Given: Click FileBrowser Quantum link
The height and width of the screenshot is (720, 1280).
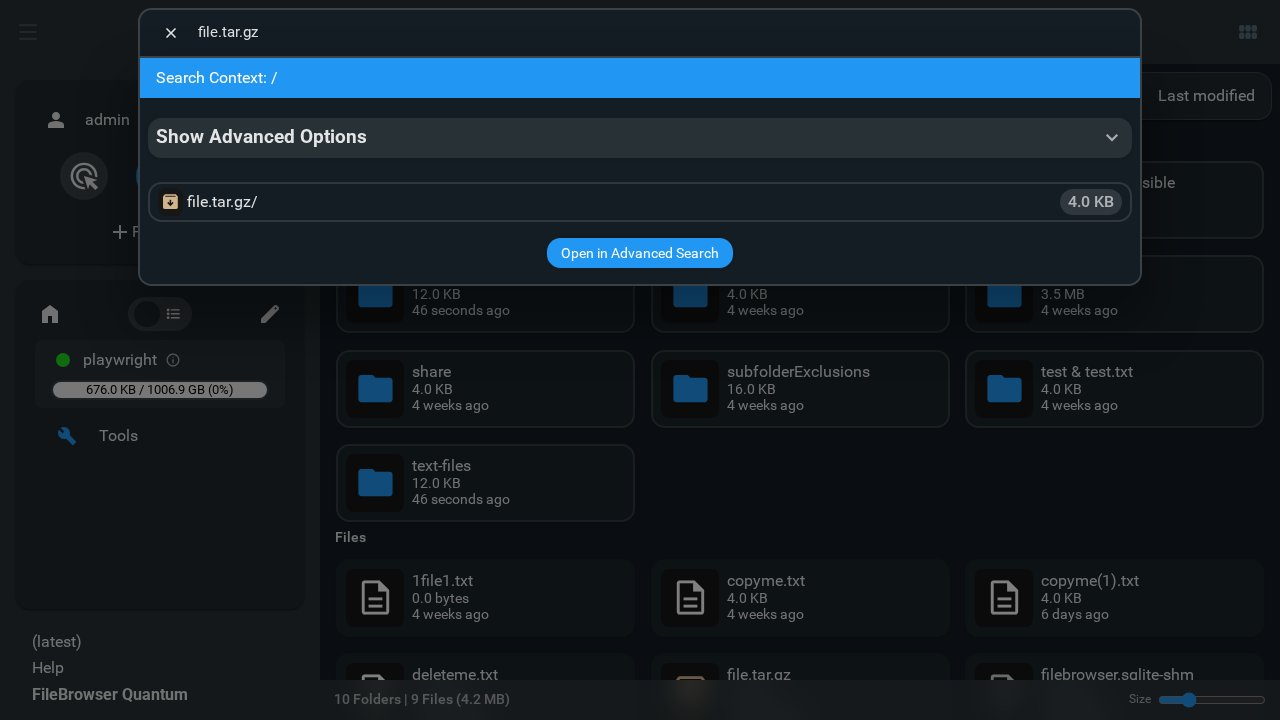Looking at the screenshot, I should [x=110, y=695].
